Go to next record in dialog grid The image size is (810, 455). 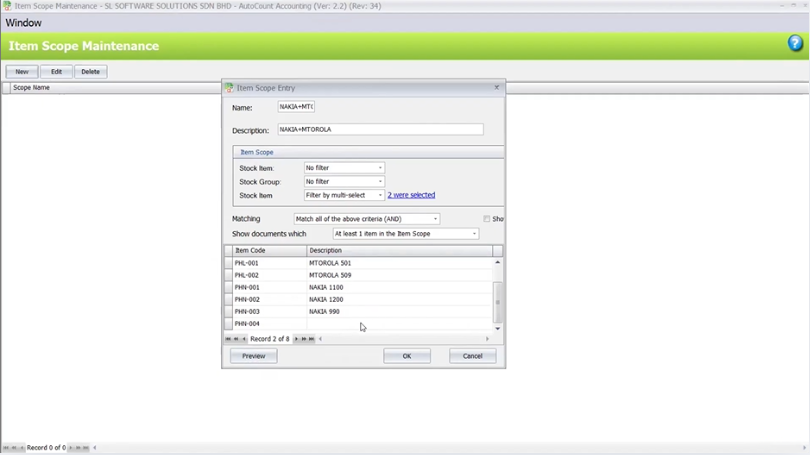[x=296, y=339]
